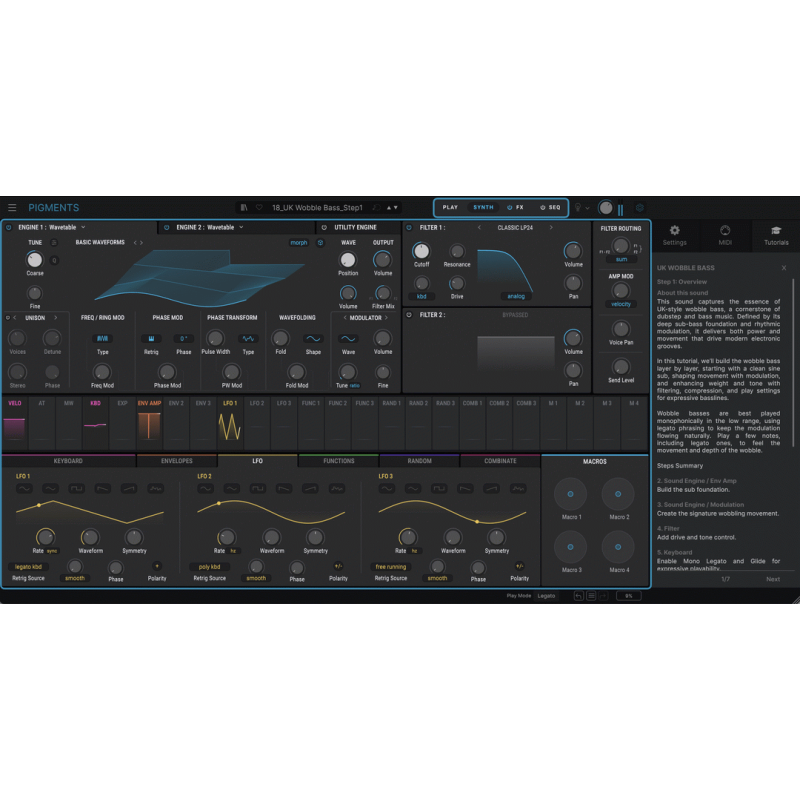Open the Tutorials graduation cap icon
The width and height of the screenshot is (800, 800).
[x=776, y=231]
